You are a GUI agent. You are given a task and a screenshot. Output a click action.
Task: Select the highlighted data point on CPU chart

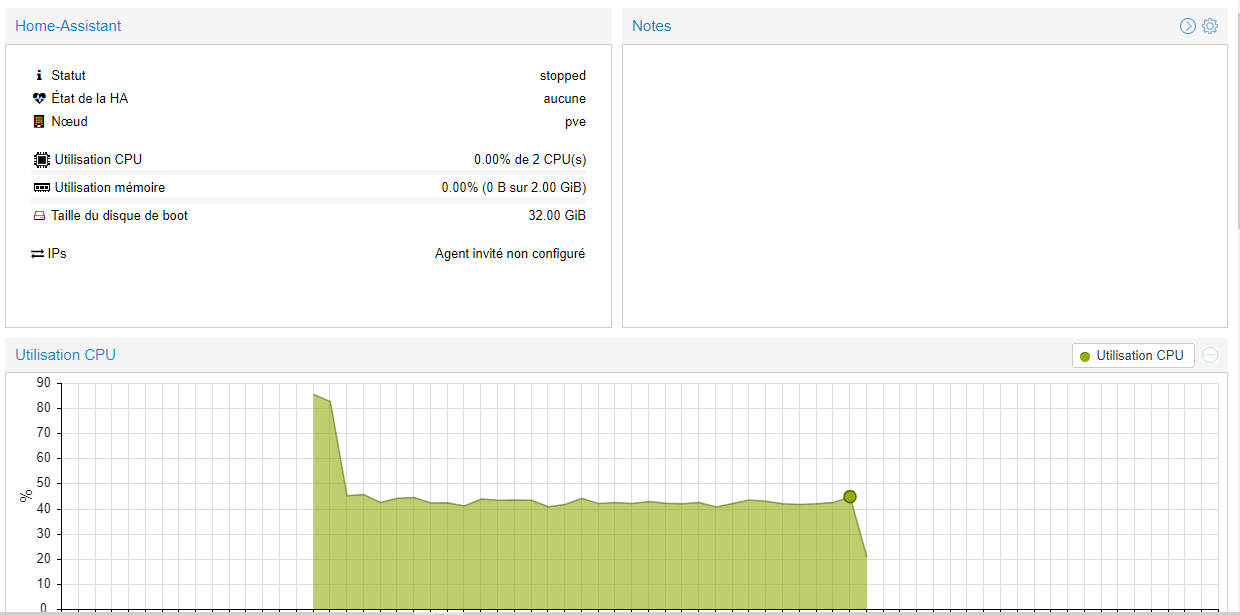click(x=850, y=497)
